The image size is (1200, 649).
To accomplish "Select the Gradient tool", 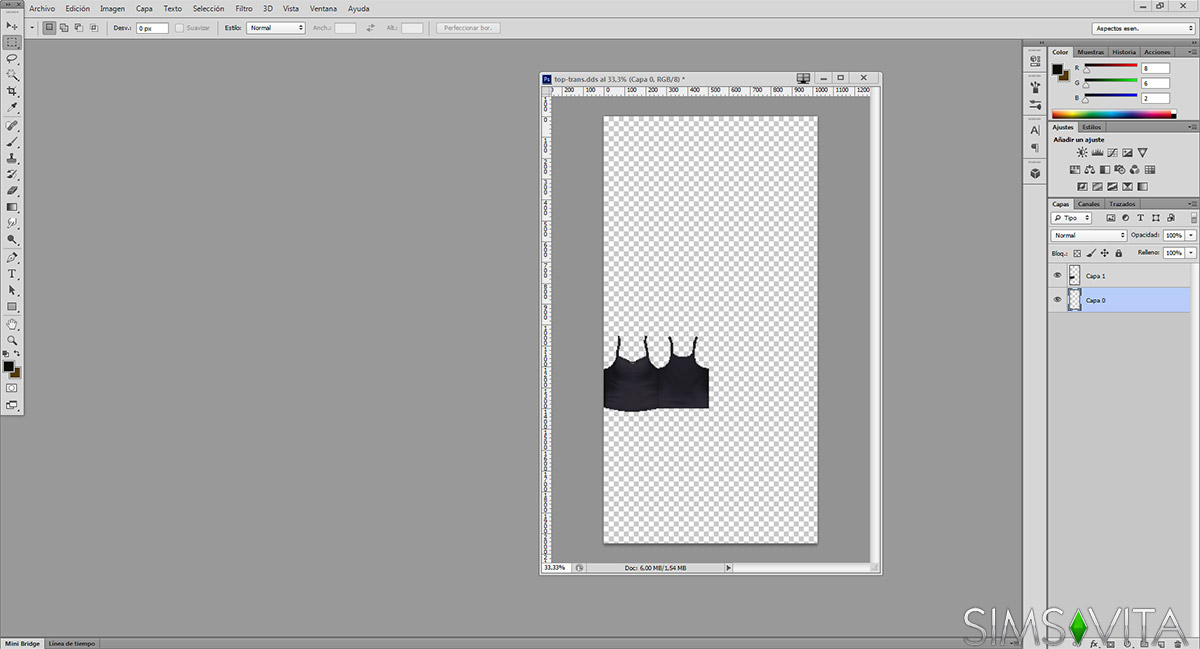I will pyautogui.click(x=12, y=207).
